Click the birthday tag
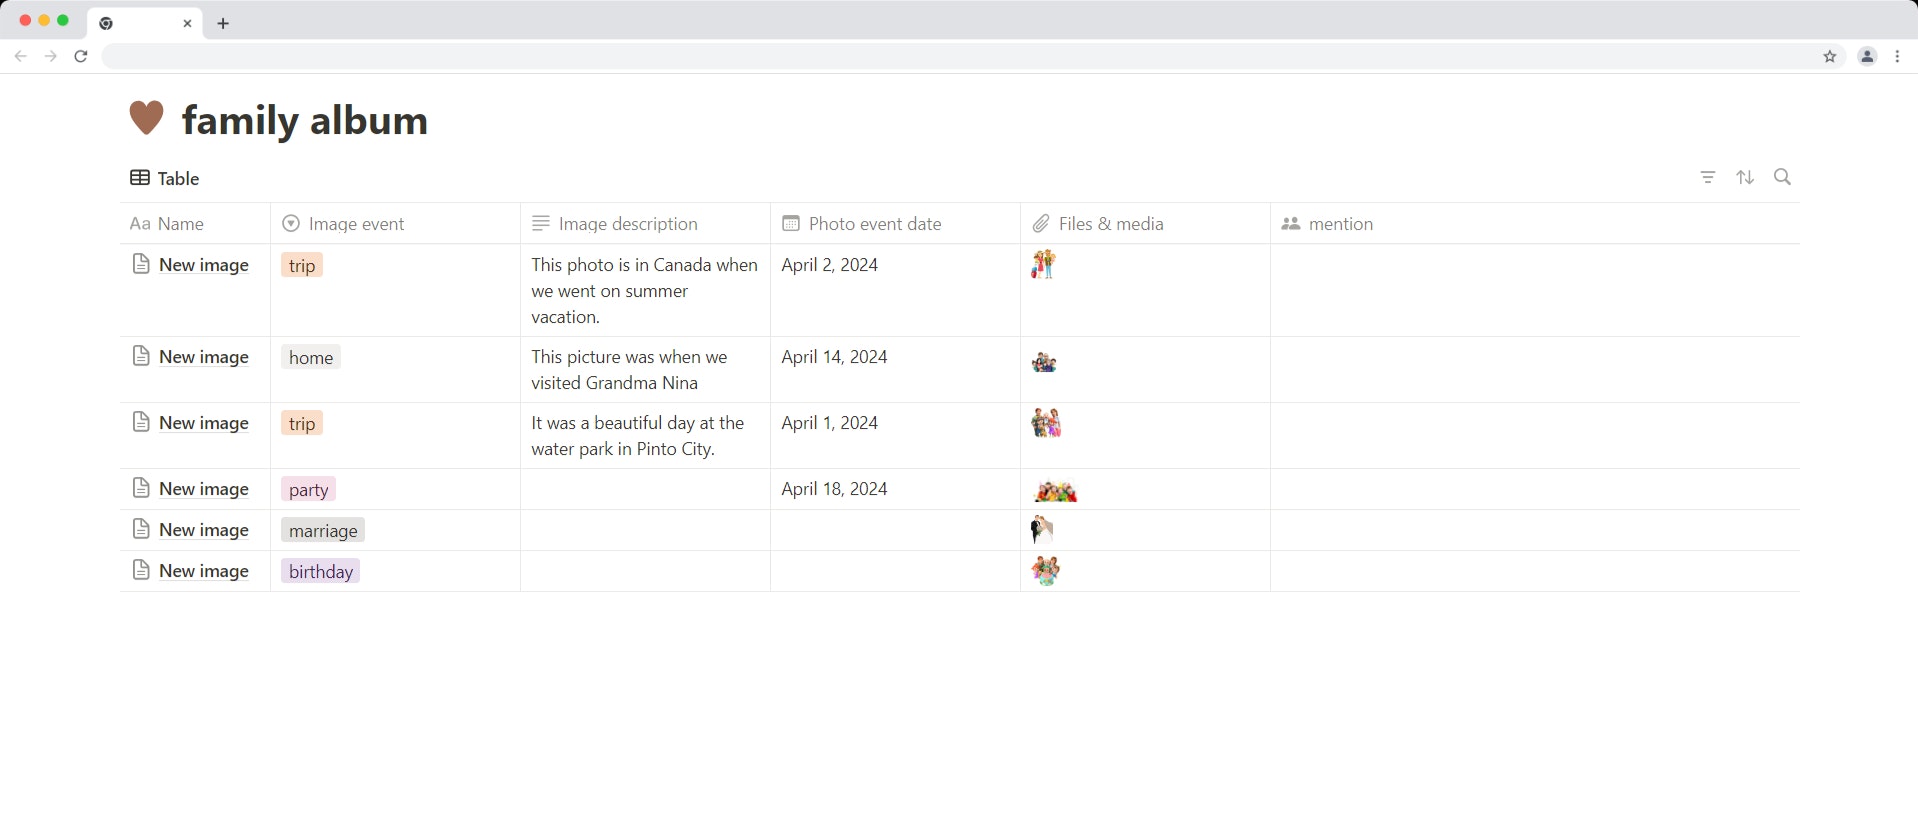1918x818 pixels. [320, 571]
